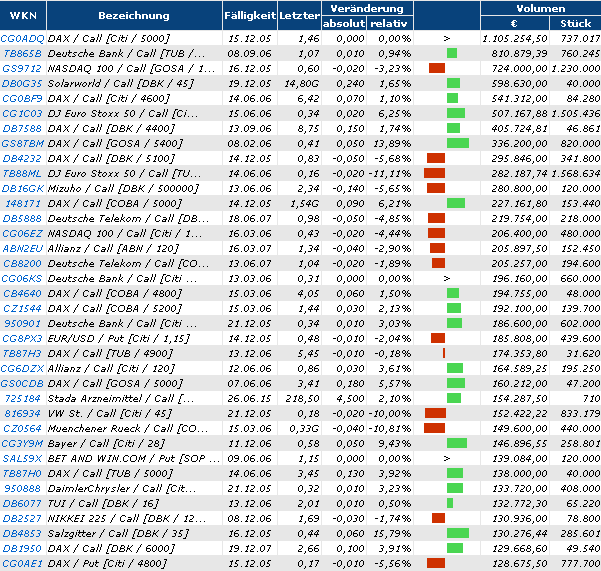This screenshot has height=571, width=601.
Task: Open the CB8200 WKN link
Action: [x=22, y=264]
